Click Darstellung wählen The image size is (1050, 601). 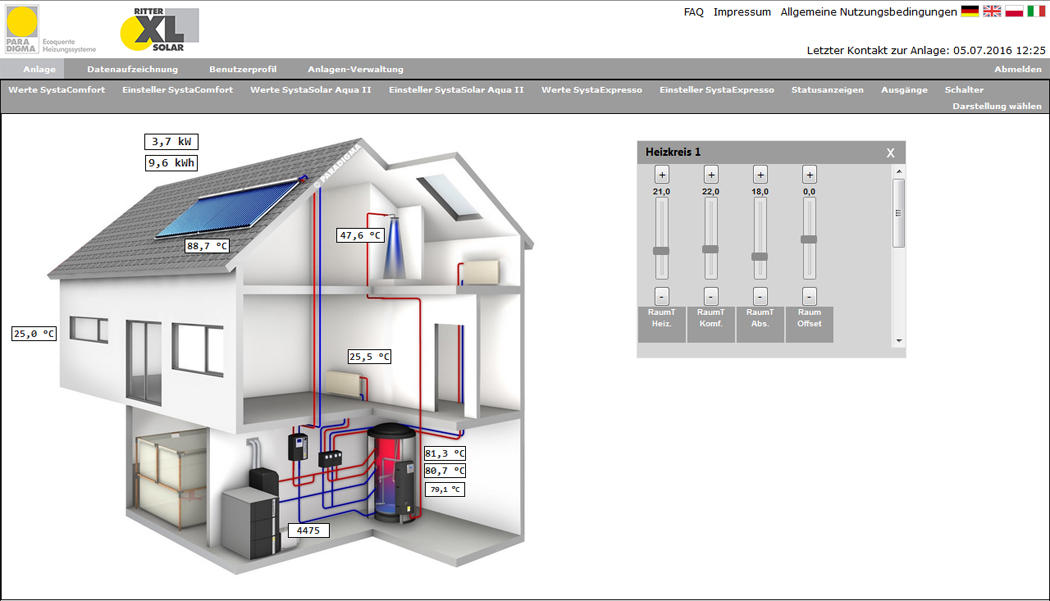pos(996,106)
